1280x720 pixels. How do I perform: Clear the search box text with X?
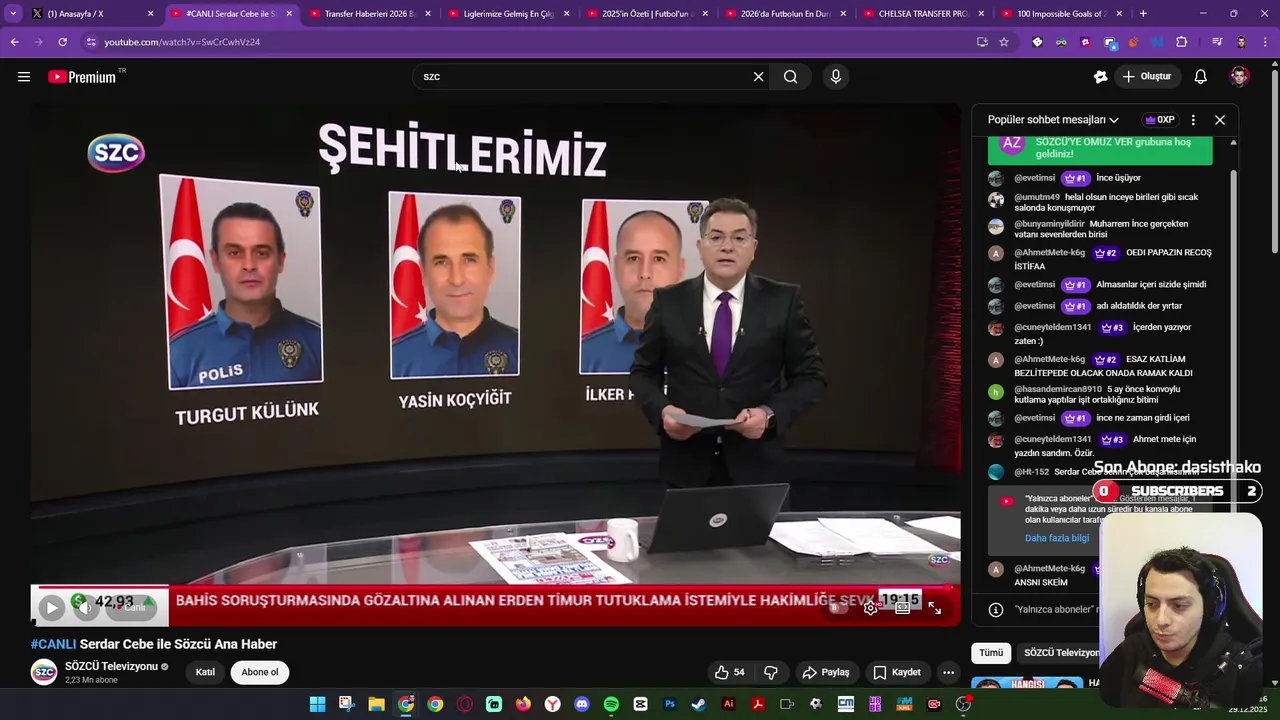758,77
